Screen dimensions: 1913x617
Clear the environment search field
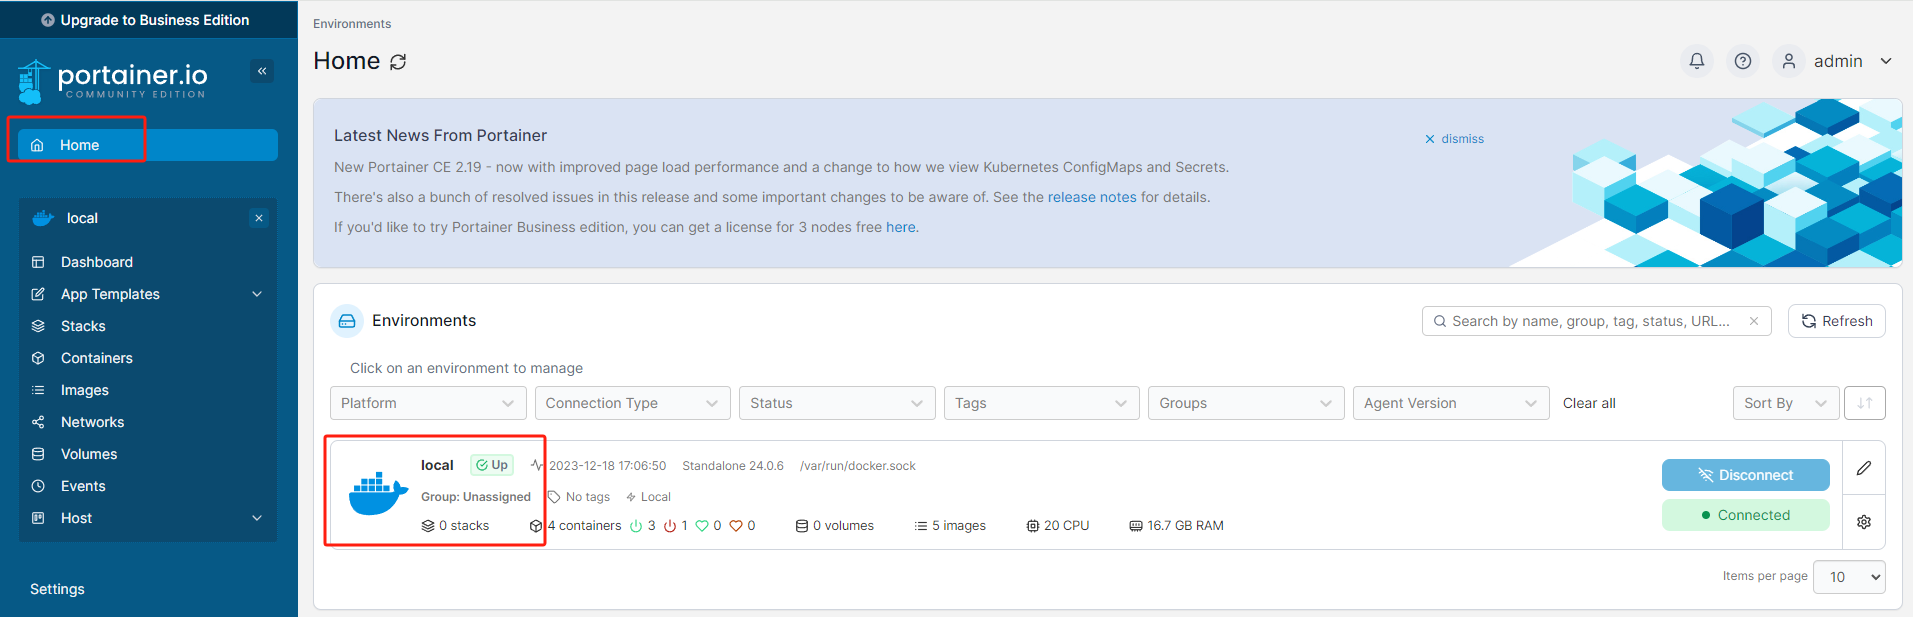[x=1754, y=321]
